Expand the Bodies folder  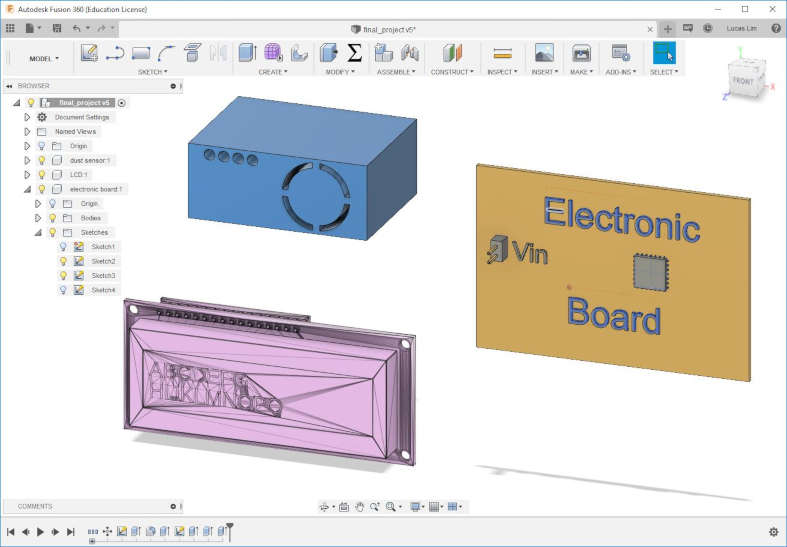(38, 218)
